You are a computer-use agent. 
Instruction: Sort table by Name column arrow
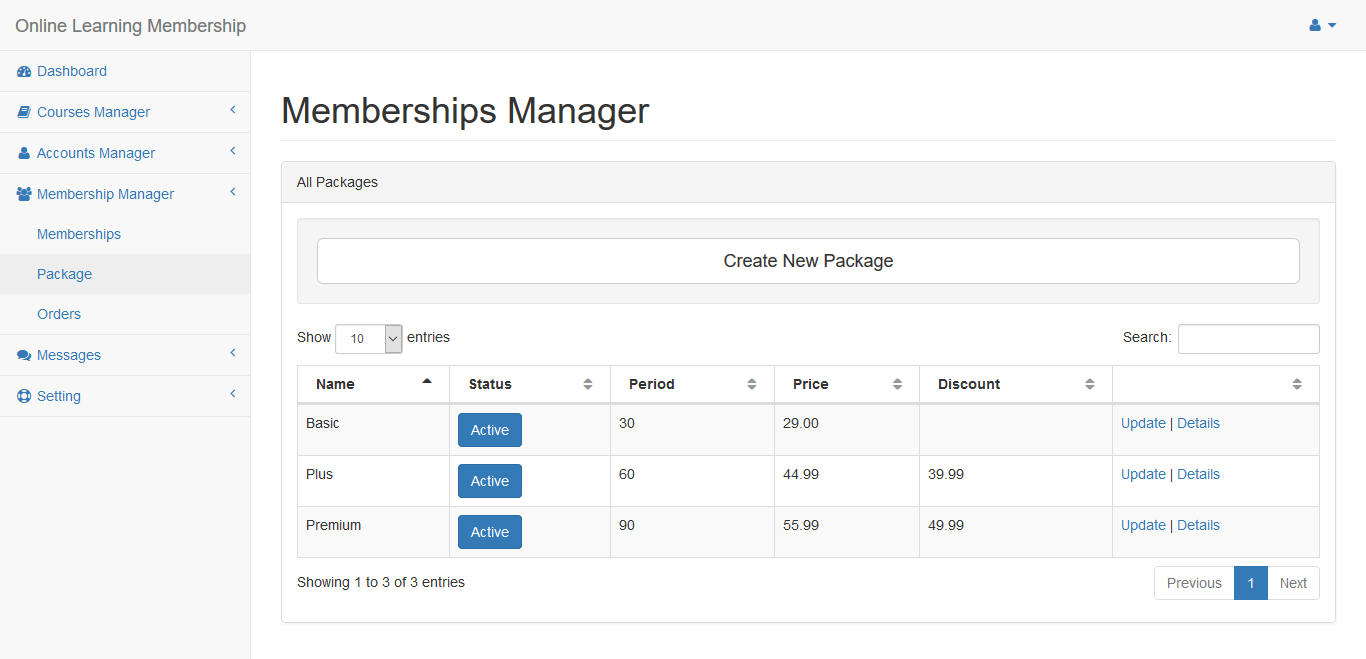(x=427, y=382)
